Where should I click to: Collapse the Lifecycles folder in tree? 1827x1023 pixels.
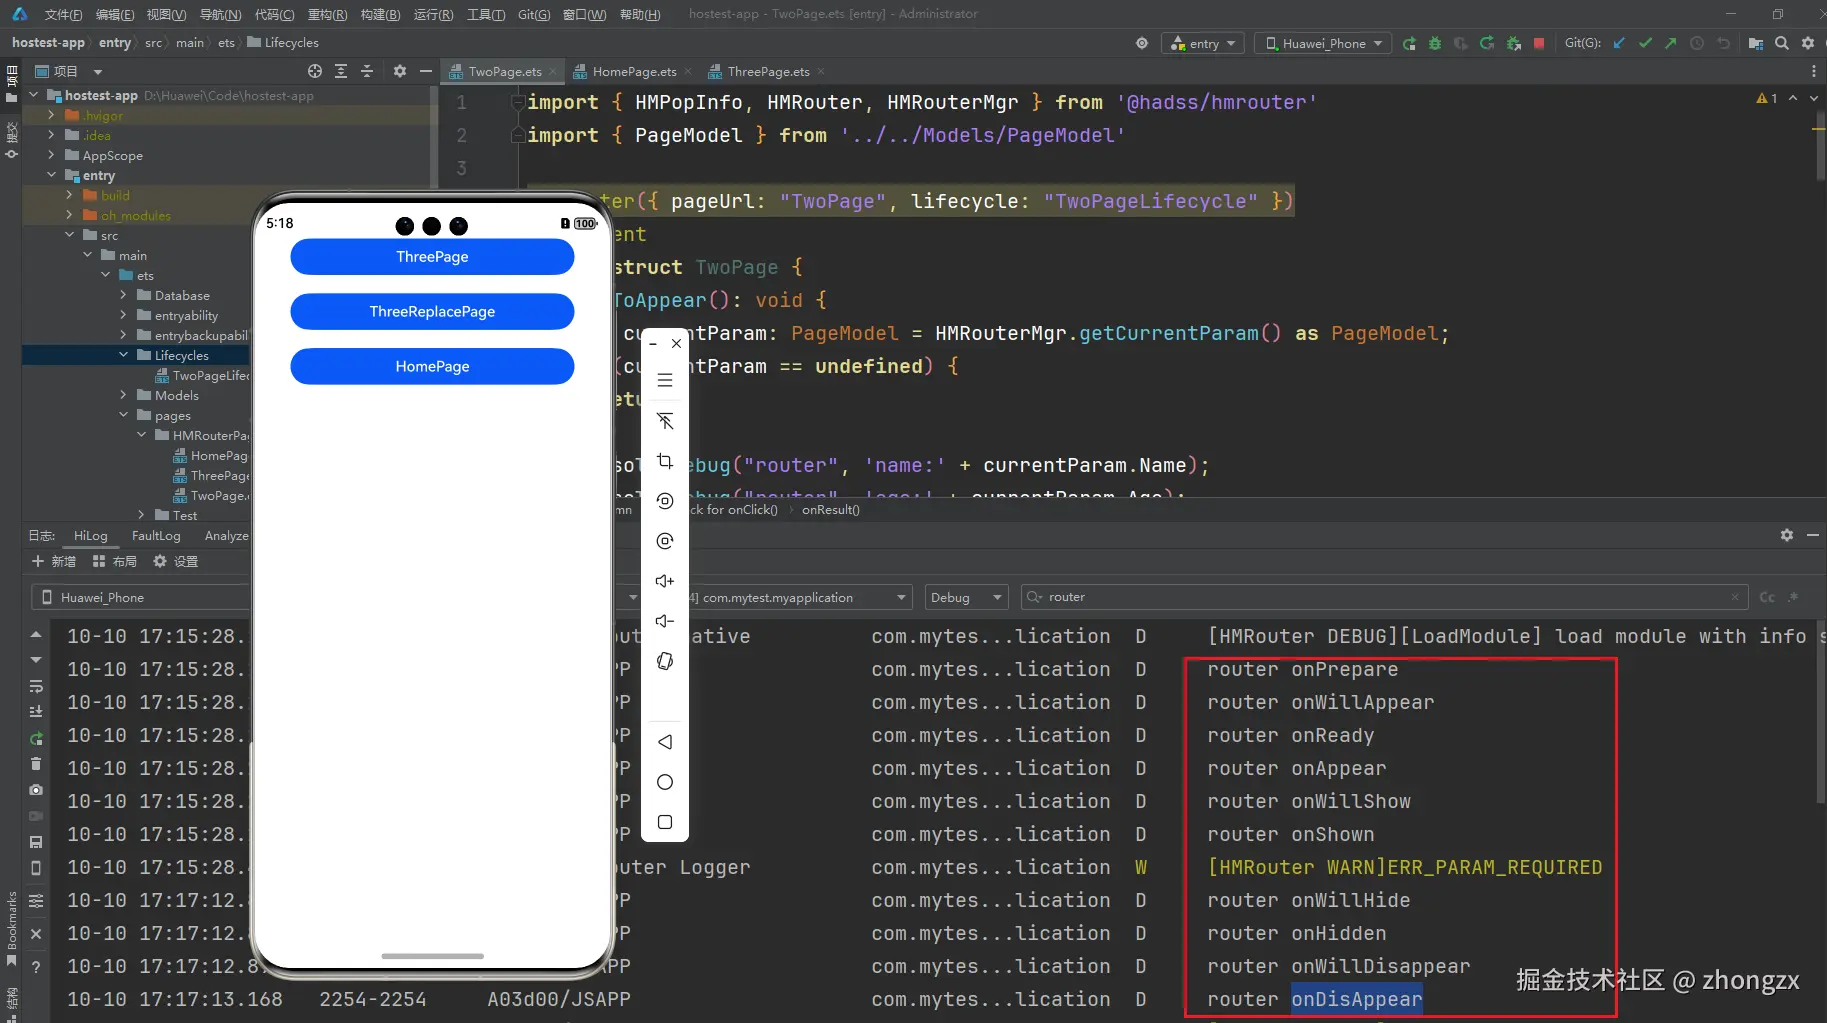(x=124, y=355)
